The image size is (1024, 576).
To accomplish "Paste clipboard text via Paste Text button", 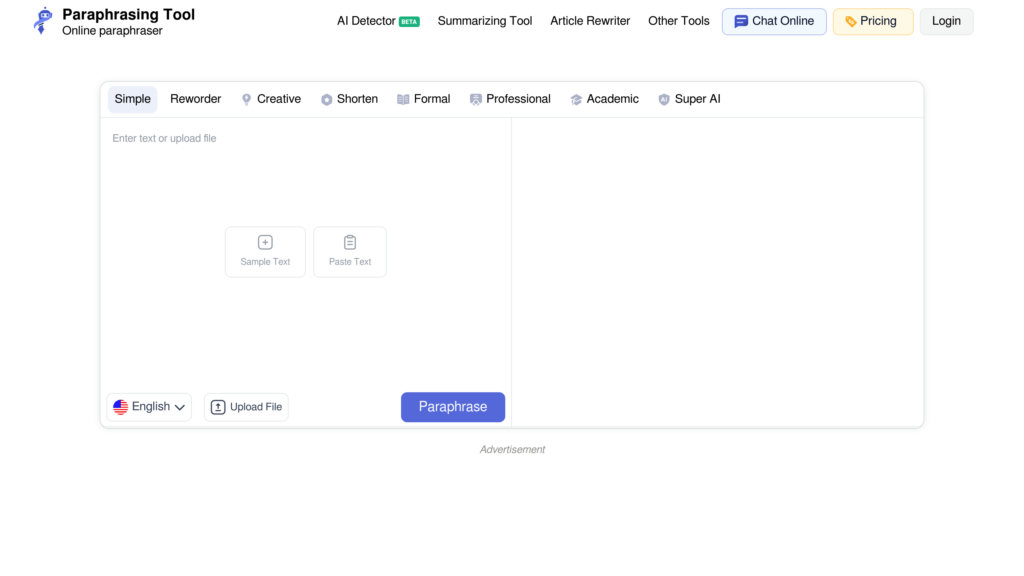I will (x=349, y=251).
